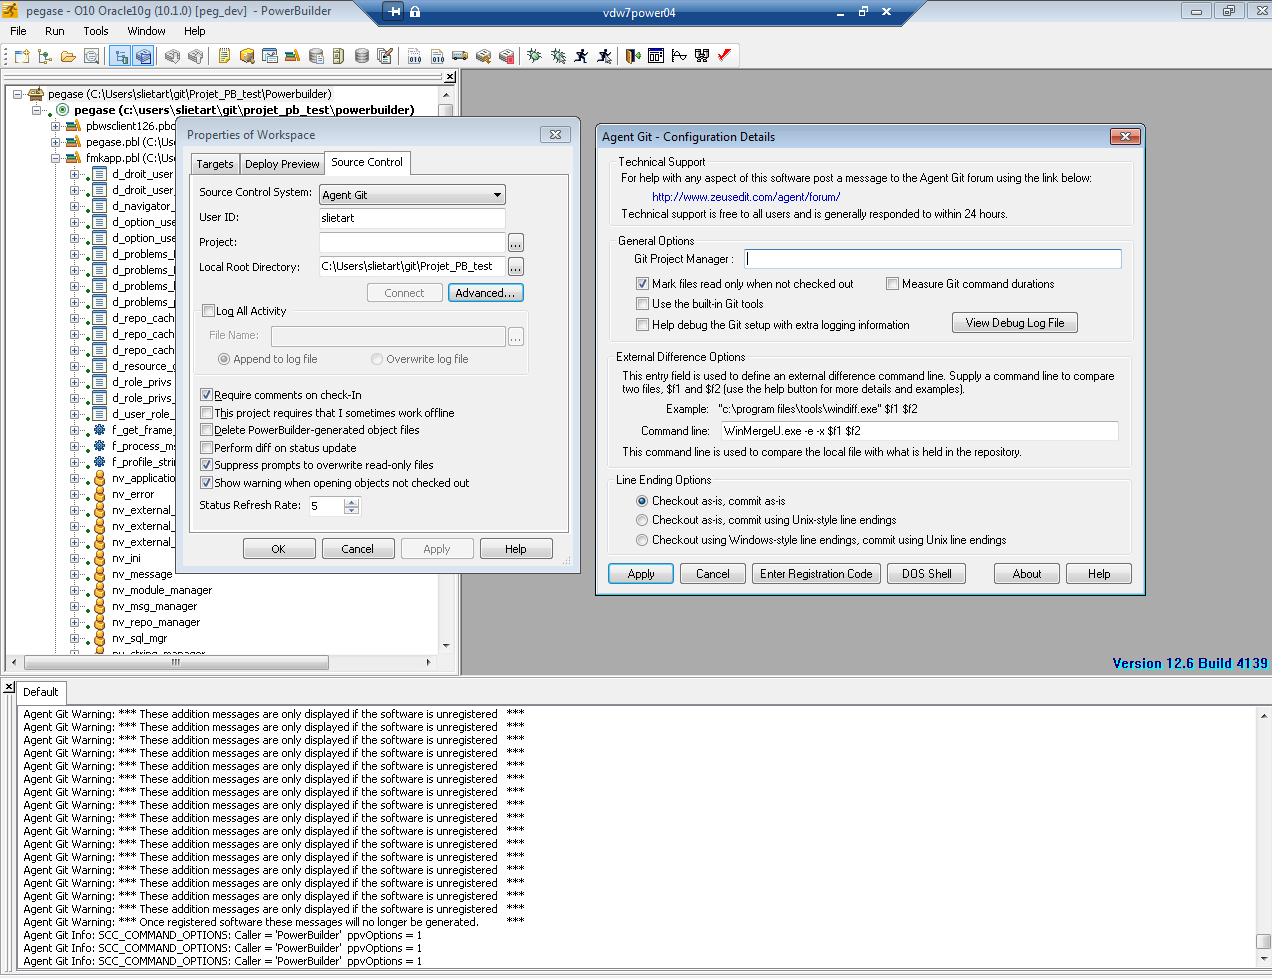This screenshot has width=1272, height=978.
Task: Click the DOS Shell button
Action: click(x=927, y=574)
